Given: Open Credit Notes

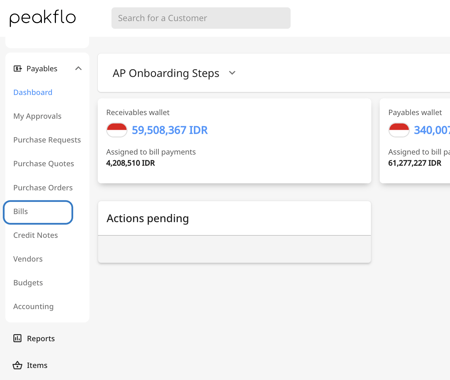Looking at the screenshot, I should [x=36, y=235].
